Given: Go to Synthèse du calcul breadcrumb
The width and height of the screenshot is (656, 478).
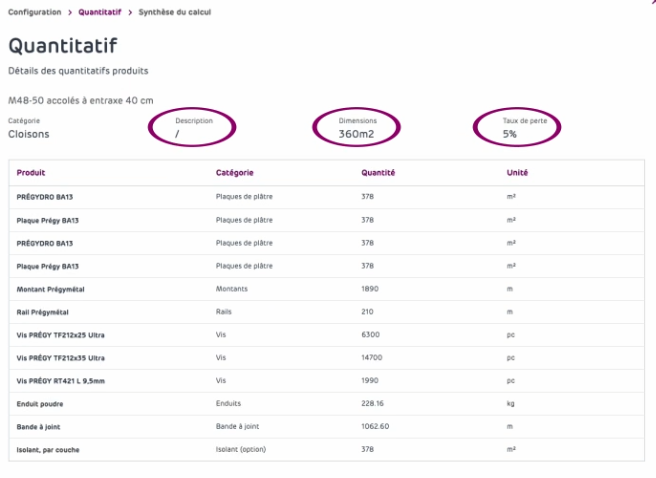Looking at the screenshot, I should tap(175, 12).
